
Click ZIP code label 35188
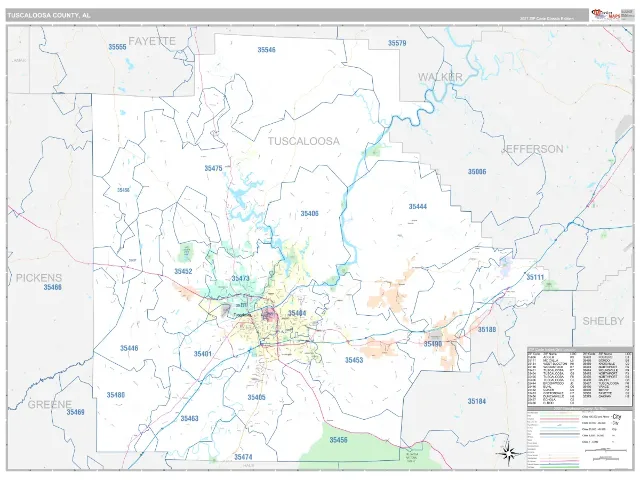point(487,329)
